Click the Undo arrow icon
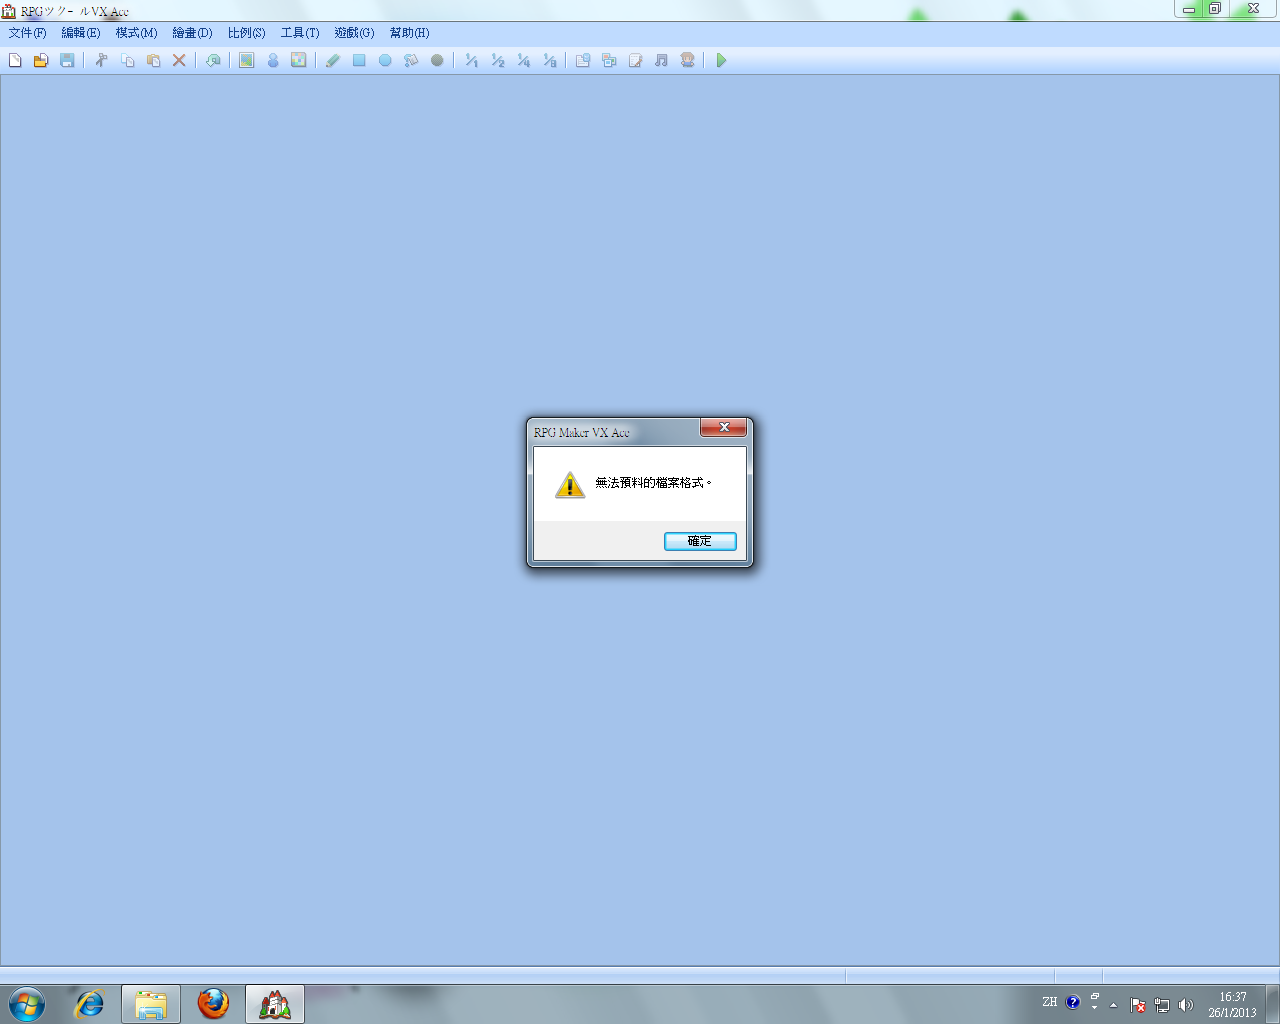The image size is (1280, 1024). (213, 61)
